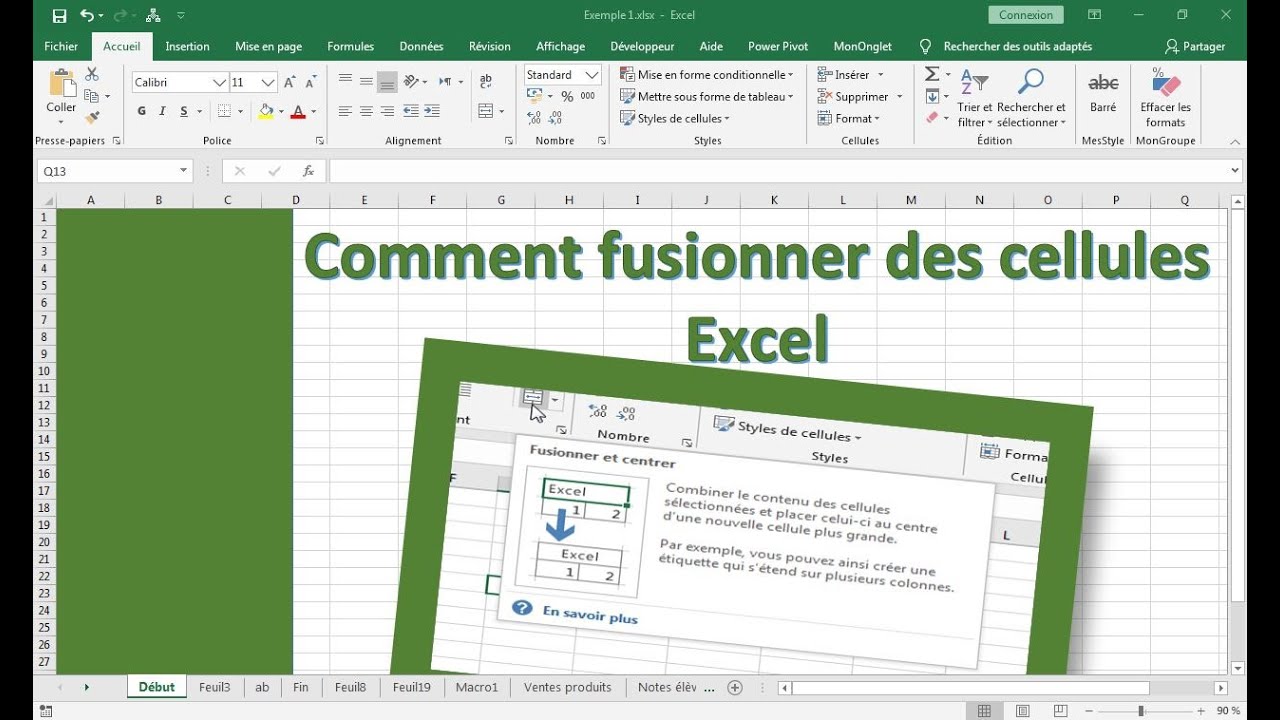Open Mise en forme conditionnelle menu

click(707, 75)
